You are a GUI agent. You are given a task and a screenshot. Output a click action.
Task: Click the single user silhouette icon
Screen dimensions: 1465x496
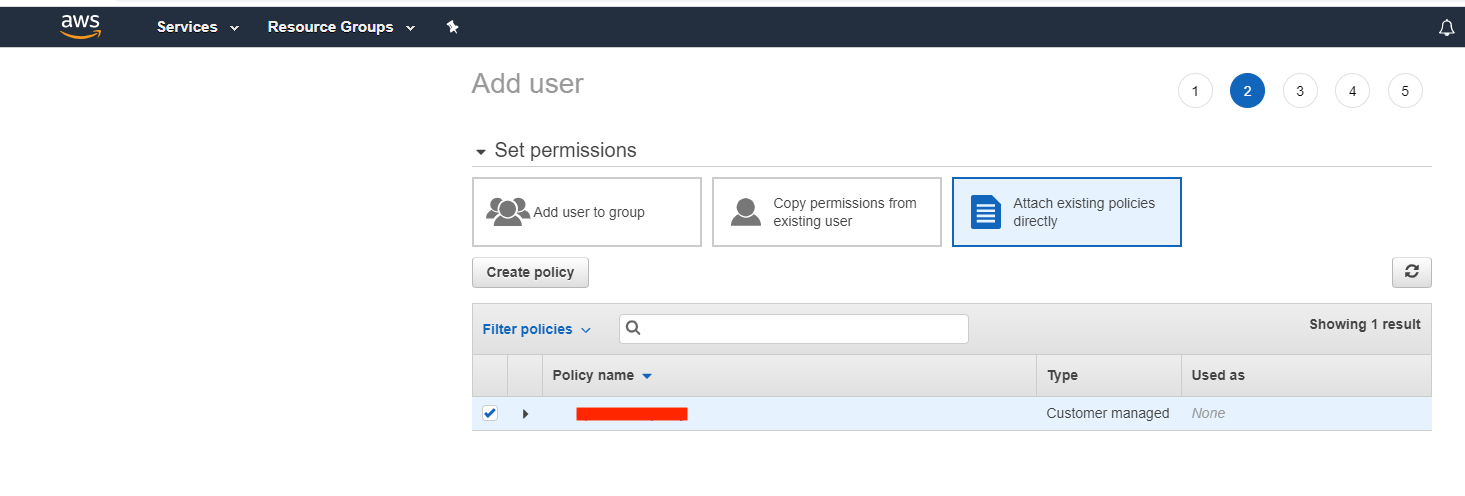pos(746,212)
